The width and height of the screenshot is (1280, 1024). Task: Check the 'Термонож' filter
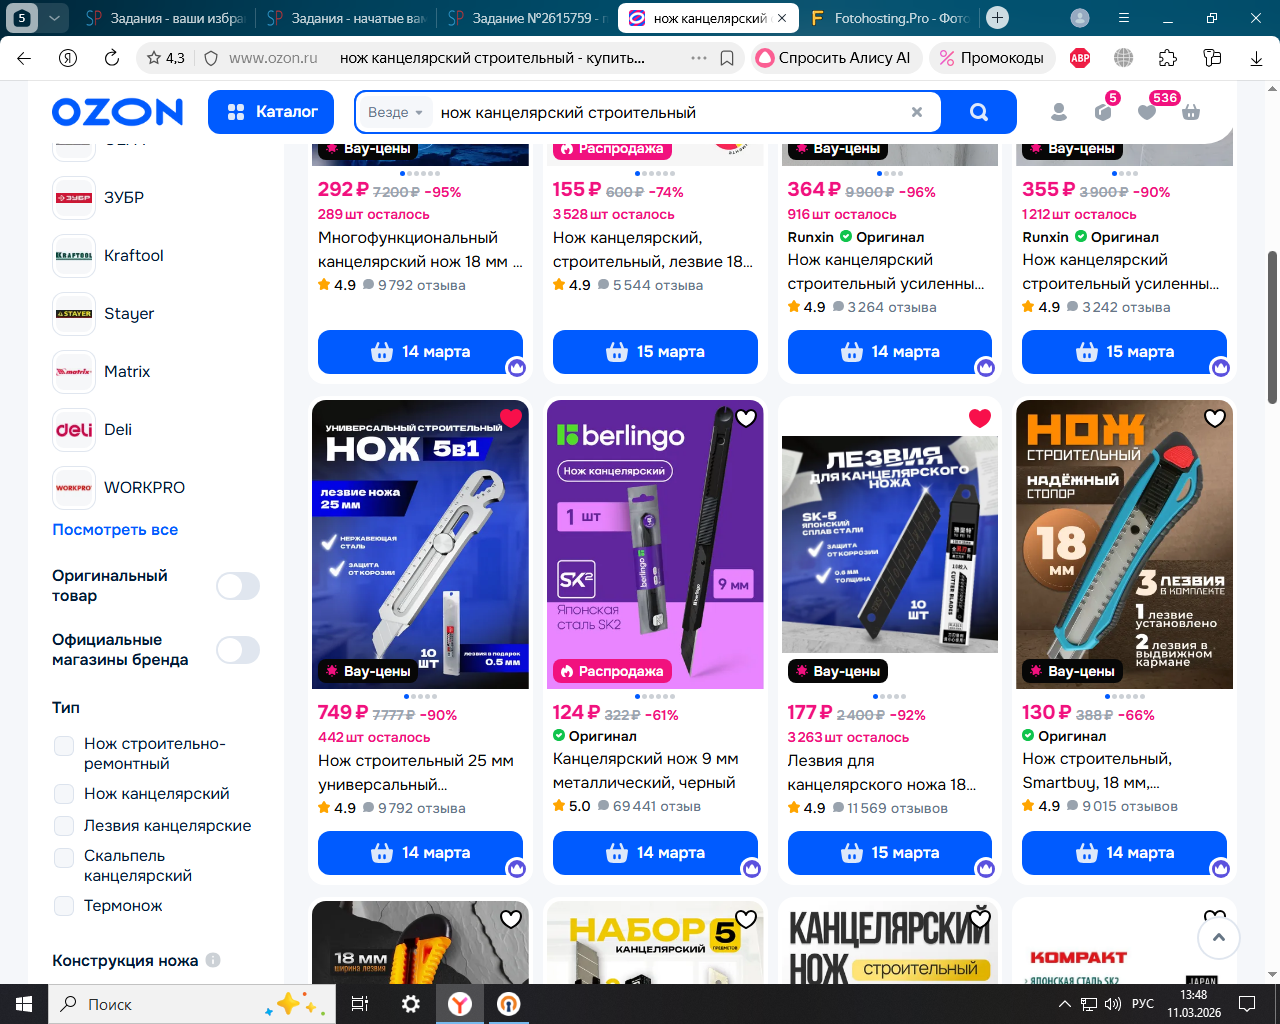(x=64, y=906)
